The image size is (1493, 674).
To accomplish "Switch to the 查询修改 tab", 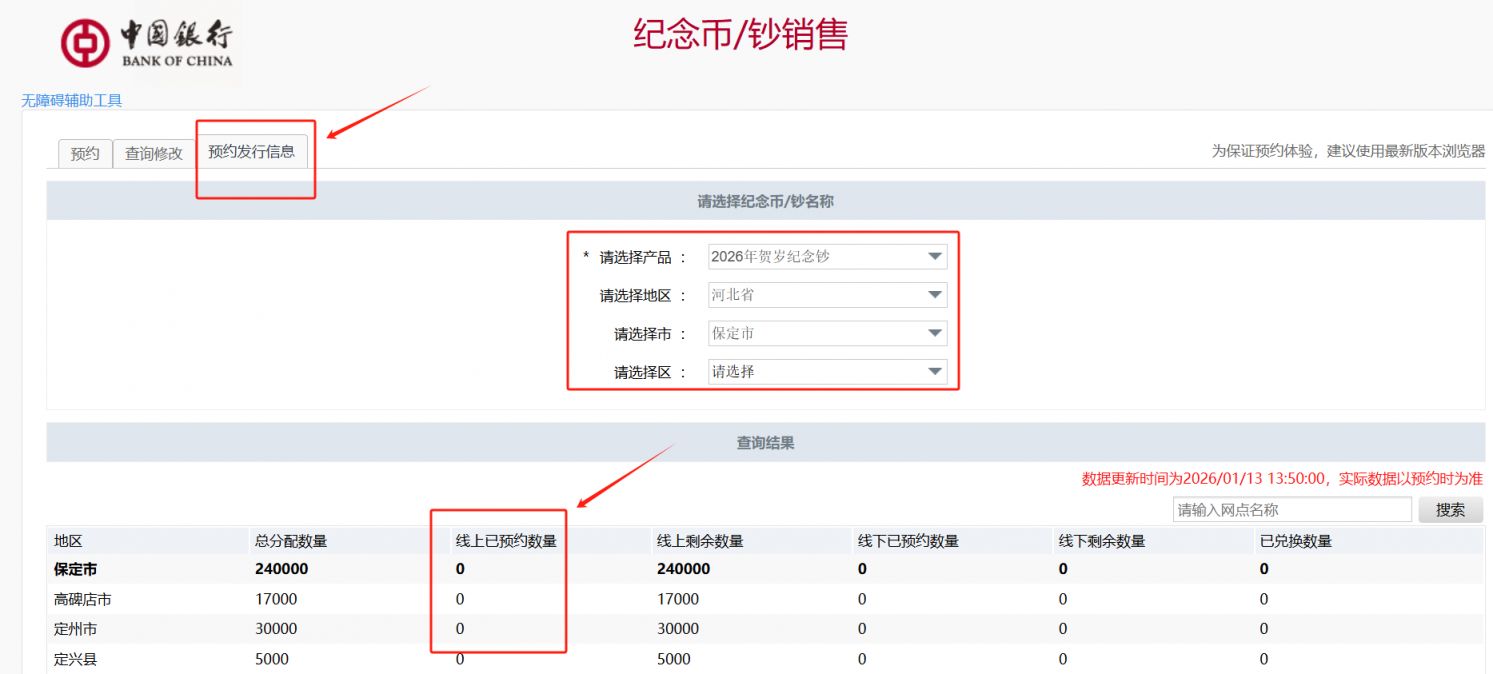I will [154, 153].
